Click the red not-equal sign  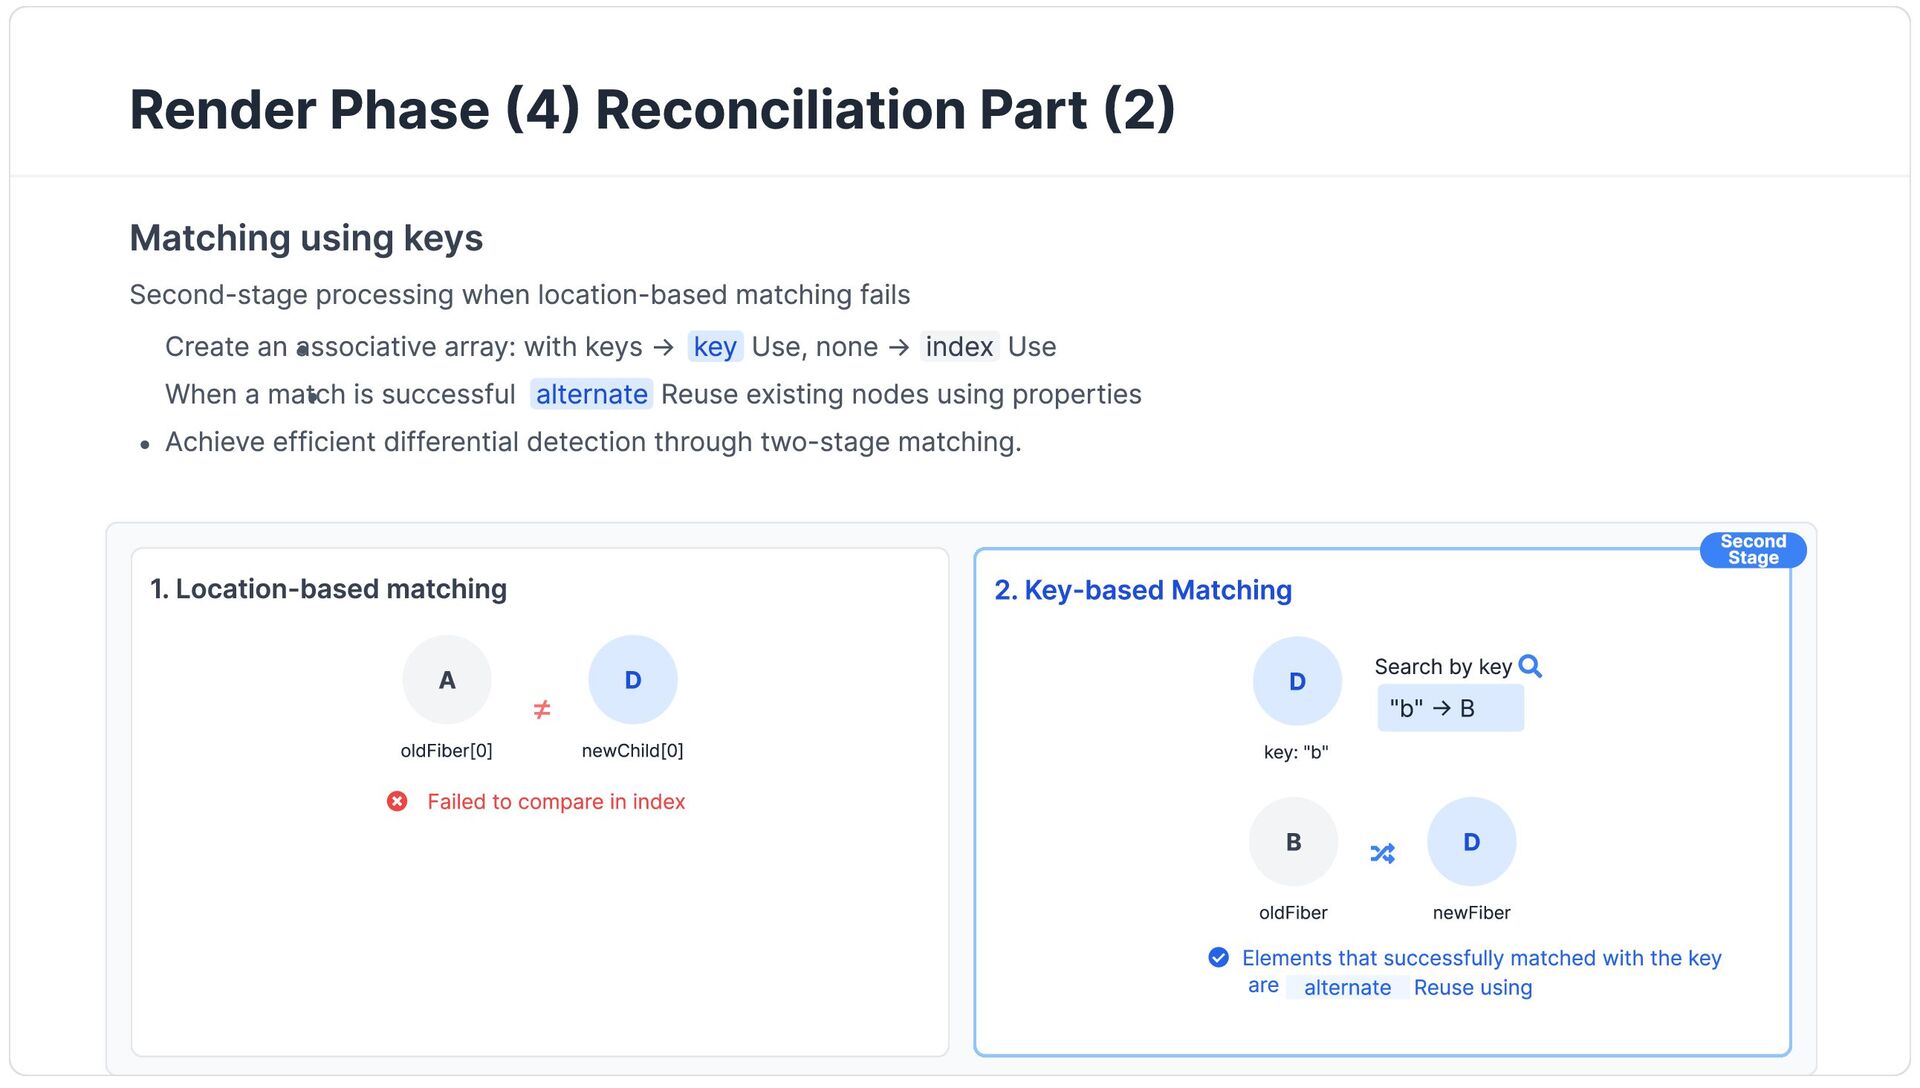(541, 709)
